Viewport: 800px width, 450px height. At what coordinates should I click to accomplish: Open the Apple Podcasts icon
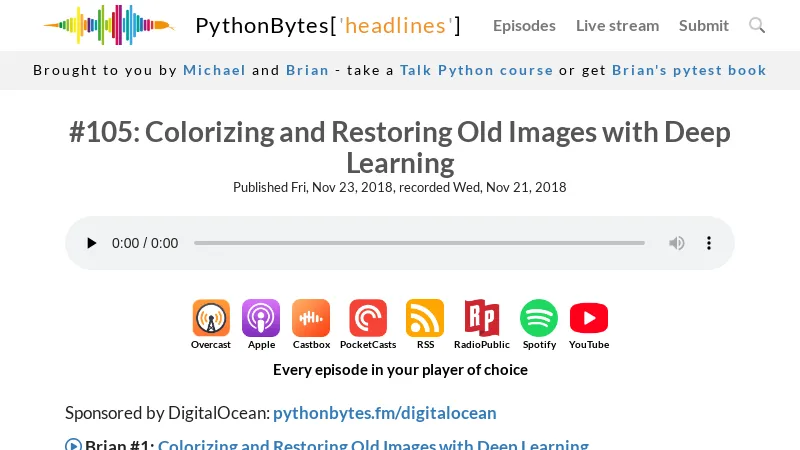coord(261,319)
